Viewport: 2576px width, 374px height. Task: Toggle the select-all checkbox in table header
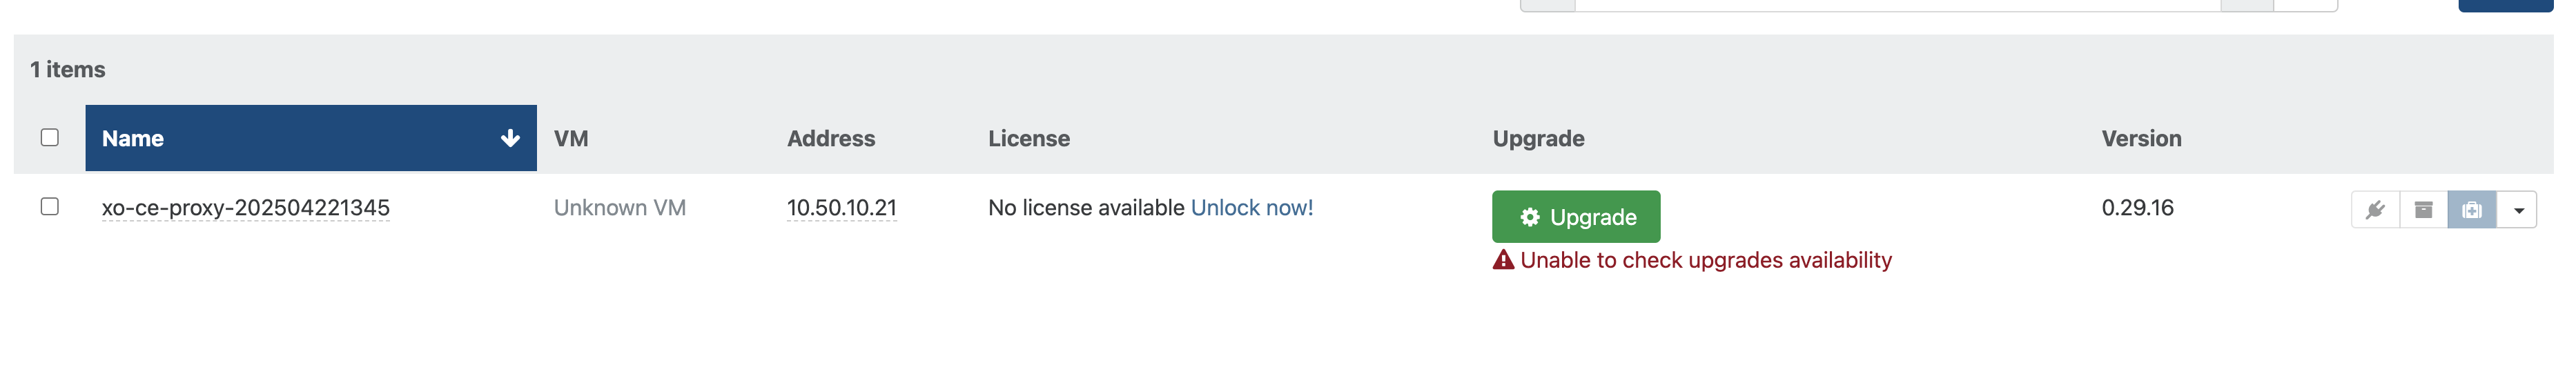point(50,138)
